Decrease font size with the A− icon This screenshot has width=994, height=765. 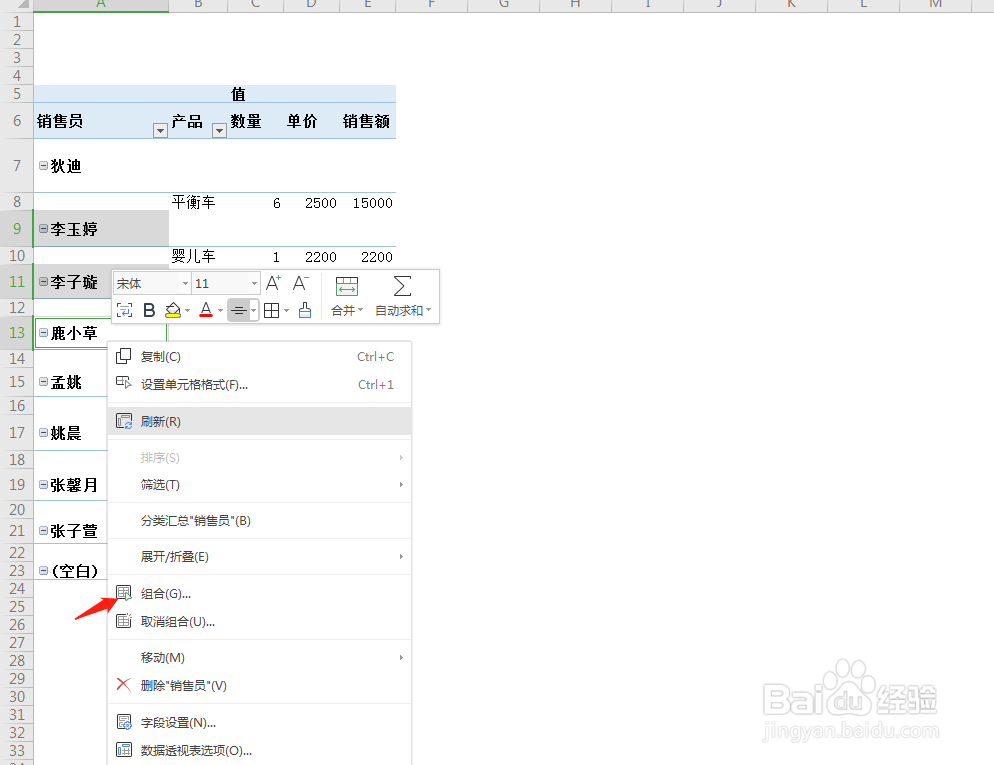click(301, 284)
